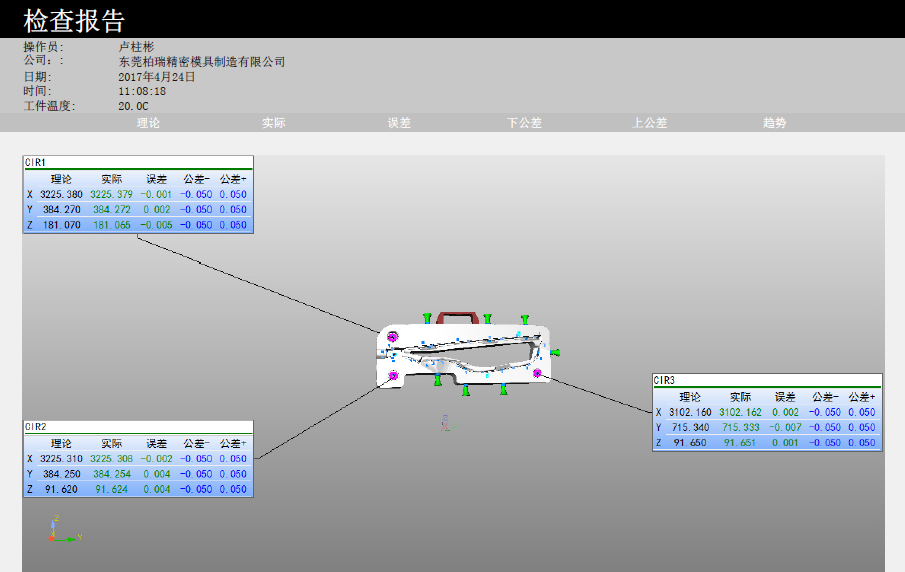Viewport: 905px width, 572px height.
Task: Select the 误差 column header in the gray bar
Action: (399, 123)
